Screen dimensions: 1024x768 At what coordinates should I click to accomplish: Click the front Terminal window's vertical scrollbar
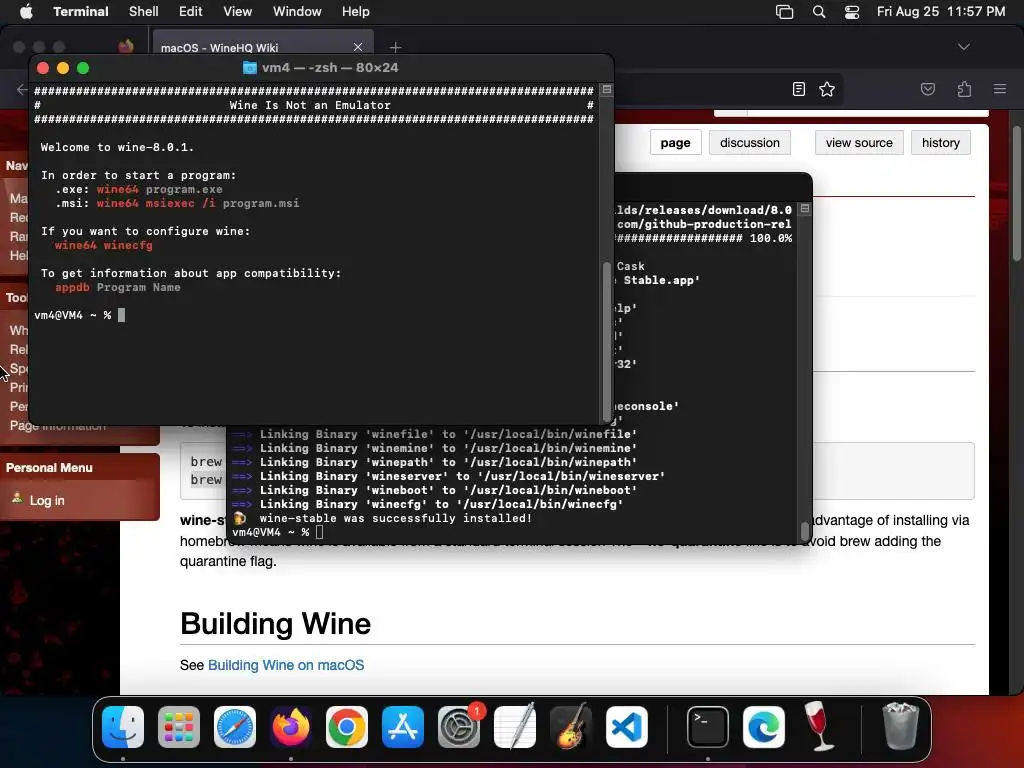[607, 340]
